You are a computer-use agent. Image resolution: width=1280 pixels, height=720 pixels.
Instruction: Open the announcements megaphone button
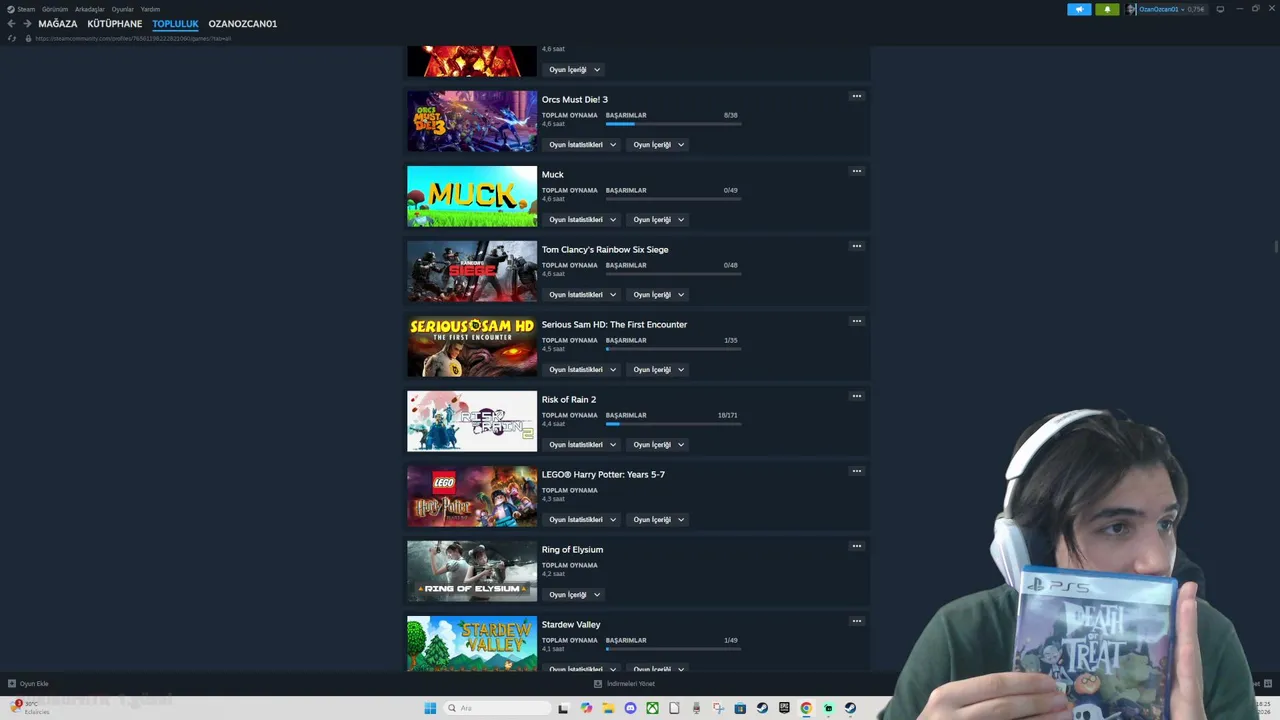click(x=1079, y=9)
